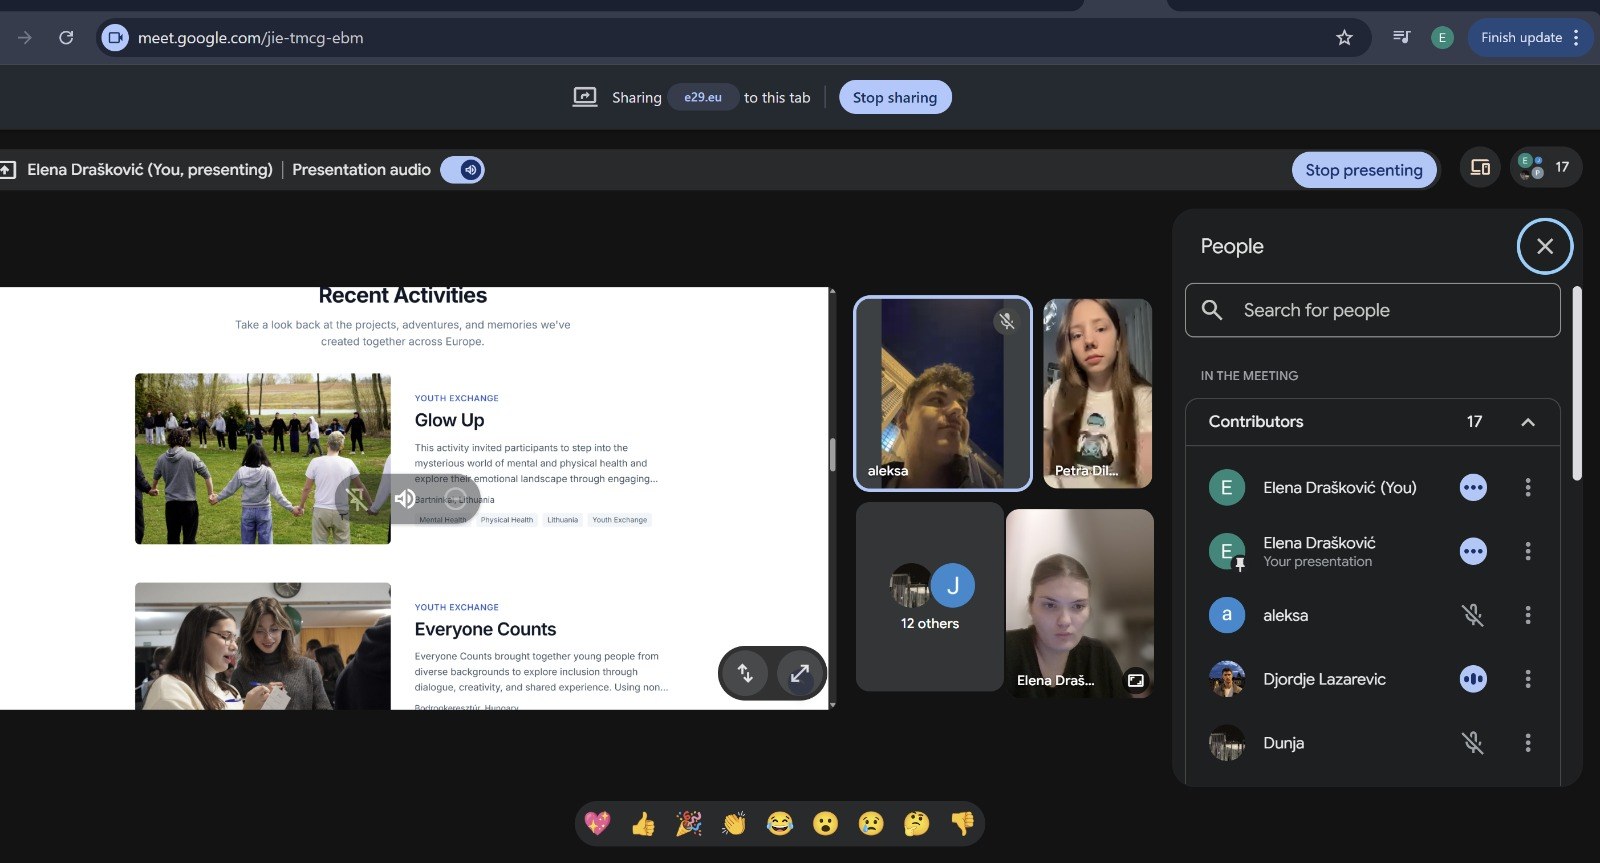The image size is (1600, 863).
Task: Click the Youth Exchange tag
Action: point(619,520)
